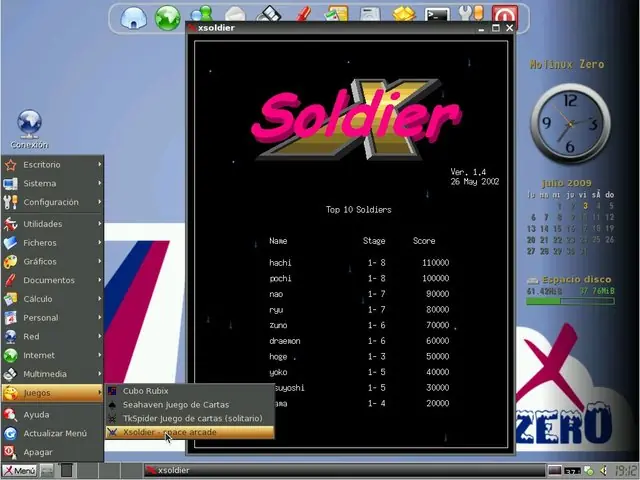Click the volume speaker tray icon

(603, 471)
